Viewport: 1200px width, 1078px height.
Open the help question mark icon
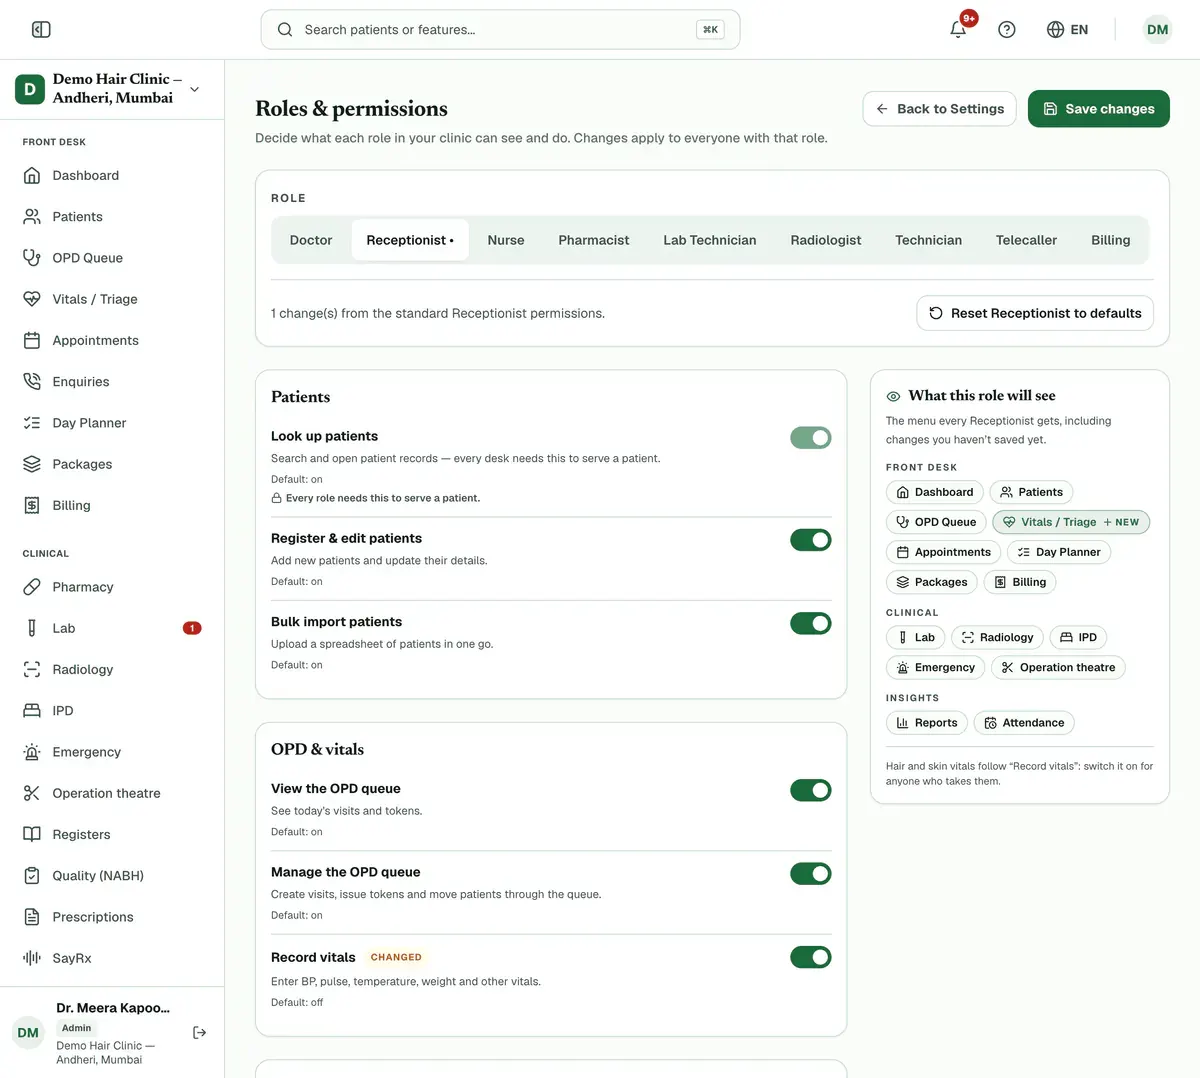(x=1007, y=30)
